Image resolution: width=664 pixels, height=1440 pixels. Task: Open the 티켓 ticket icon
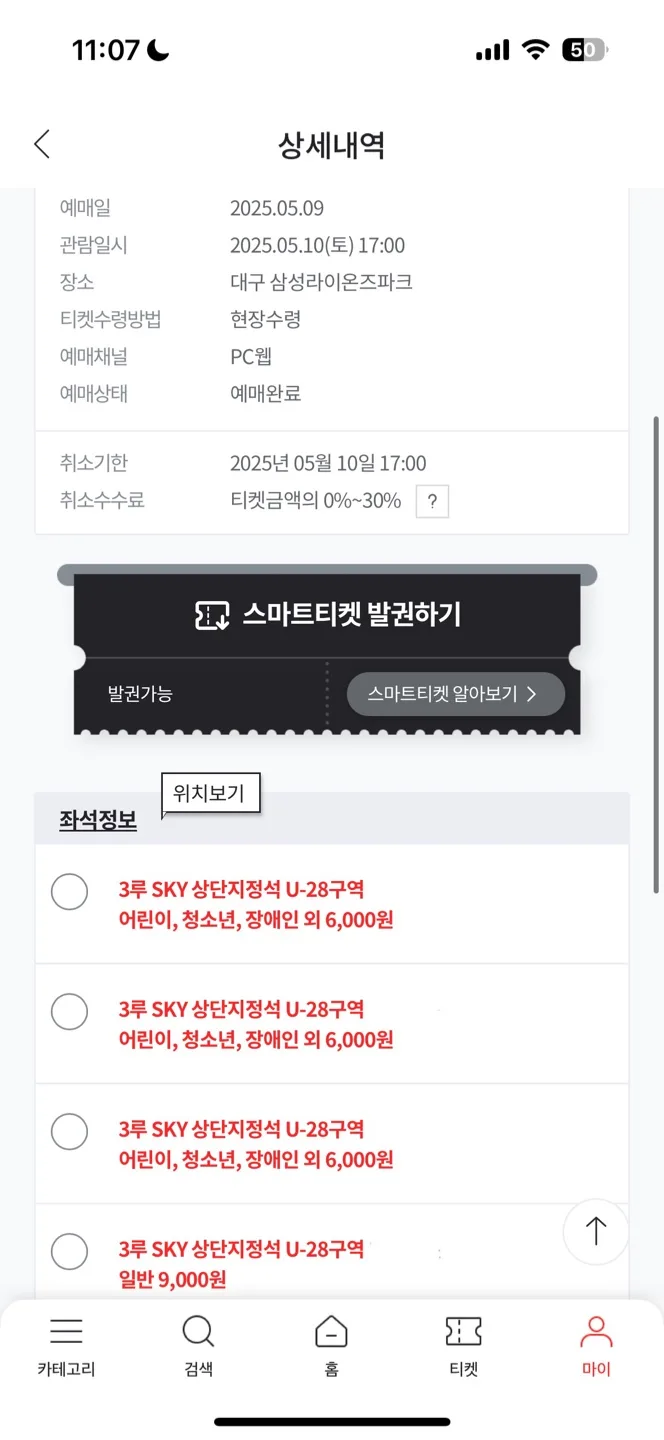tap(463, 1331)
